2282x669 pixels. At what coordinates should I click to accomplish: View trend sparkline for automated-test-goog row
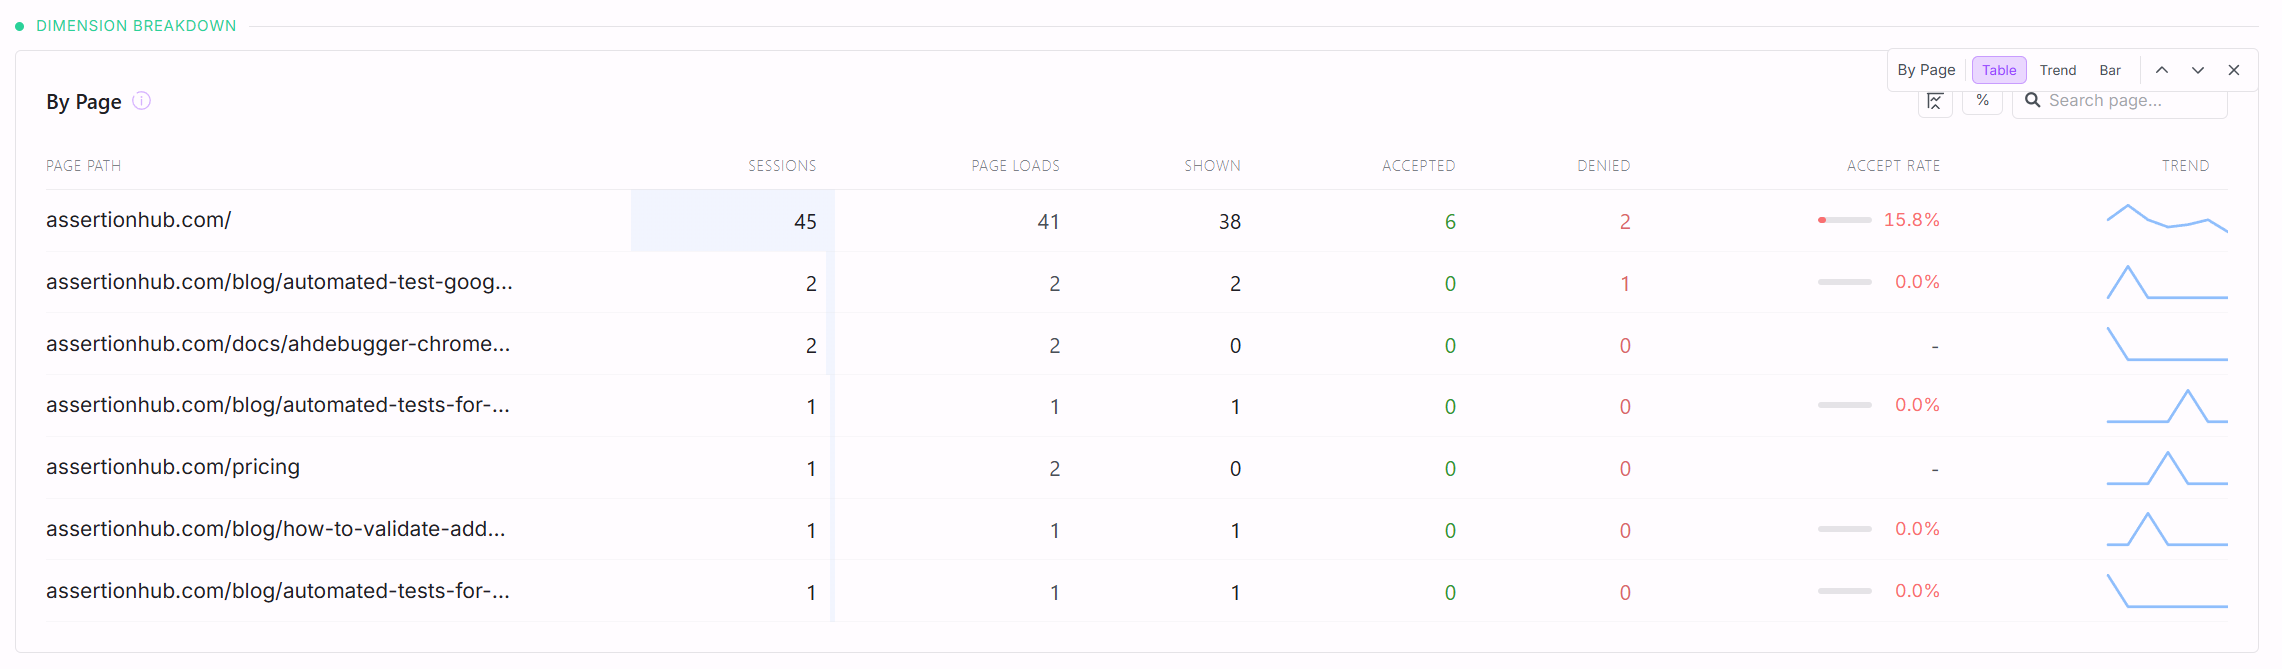pos(2167,282)
